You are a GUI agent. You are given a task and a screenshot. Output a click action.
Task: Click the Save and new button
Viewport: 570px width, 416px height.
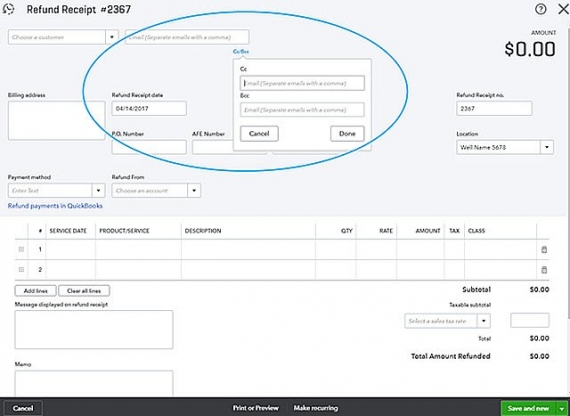[529, 408]
